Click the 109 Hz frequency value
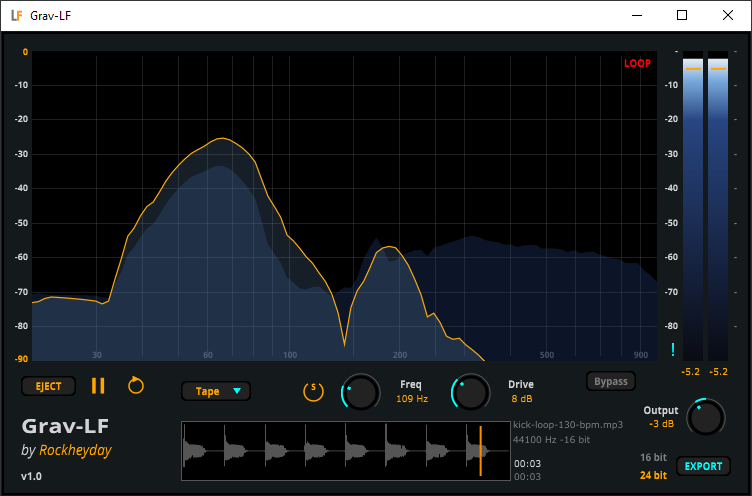Image resolution: width=752 pixels, height=496 pixels. (x=411, y=399)
